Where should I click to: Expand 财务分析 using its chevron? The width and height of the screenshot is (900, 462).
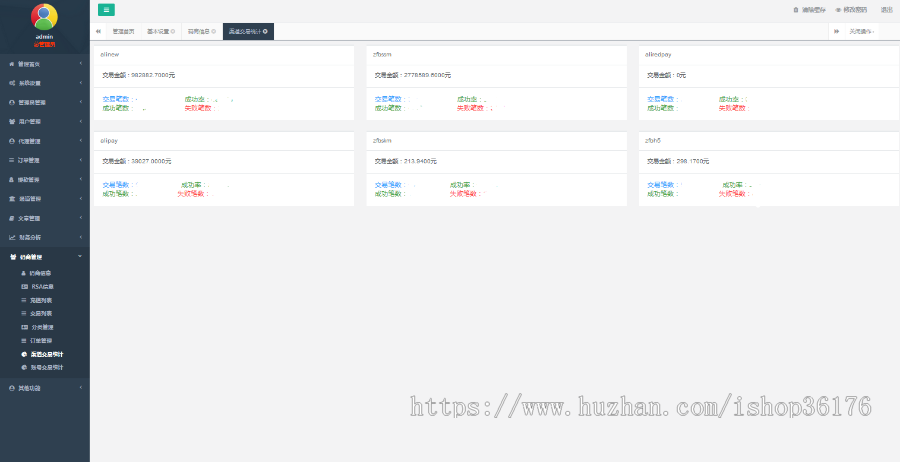tap(81, 237)
